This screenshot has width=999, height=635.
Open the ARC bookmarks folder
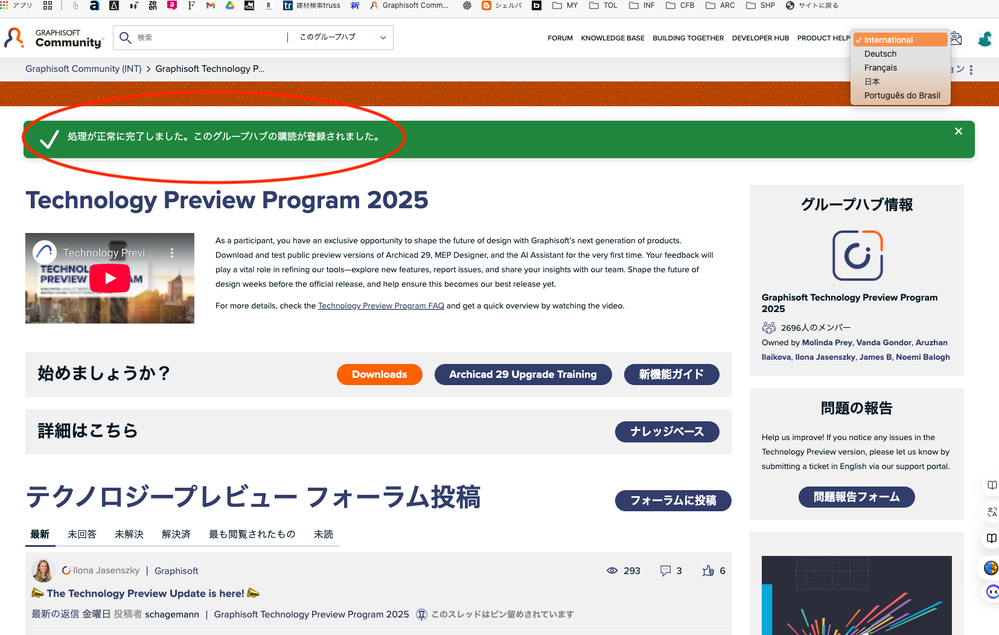tap(721, 6)
